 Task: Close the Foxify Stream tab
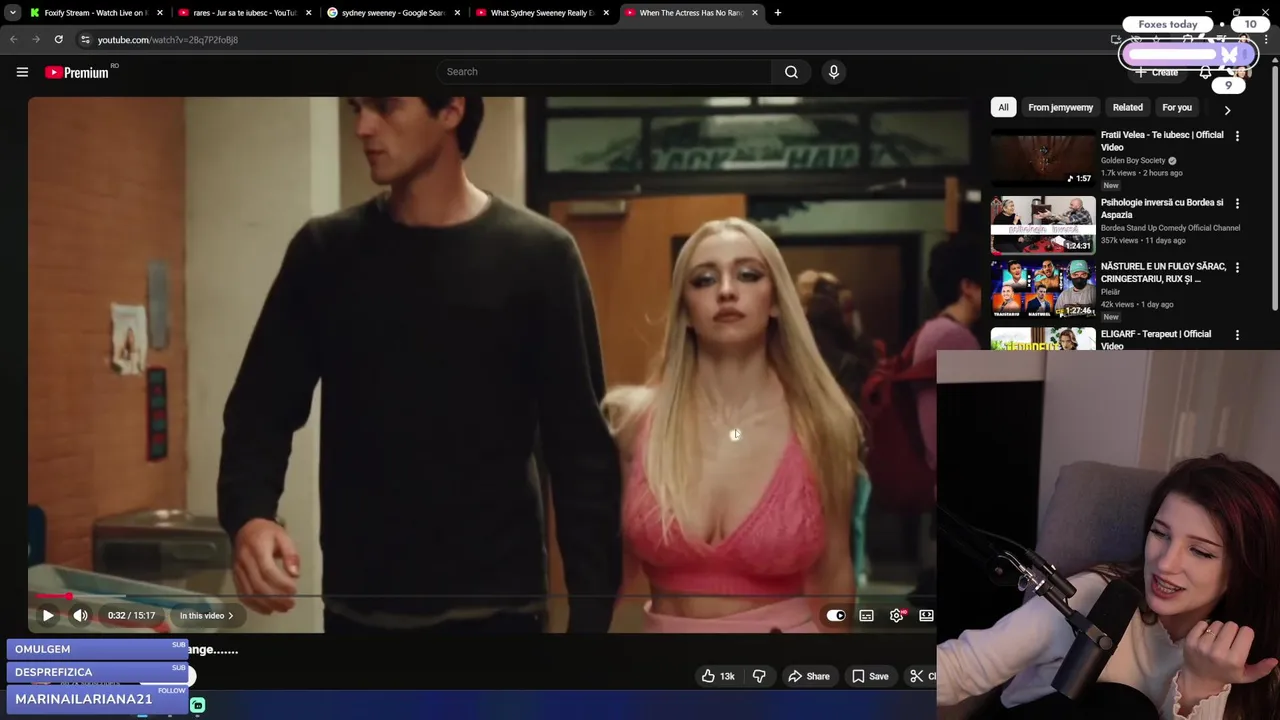(x=159, y=13)
